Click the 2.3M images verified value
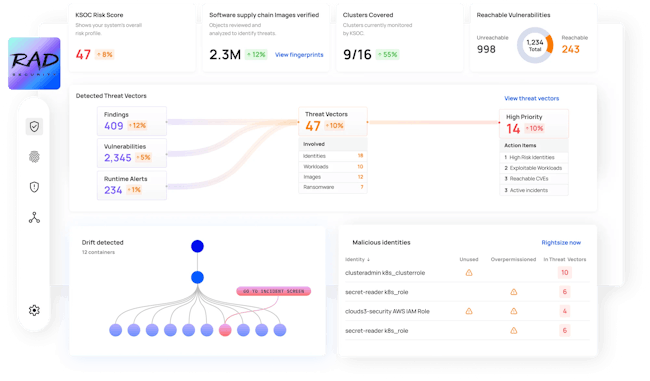Screen dimensions: 650x381 225,55
